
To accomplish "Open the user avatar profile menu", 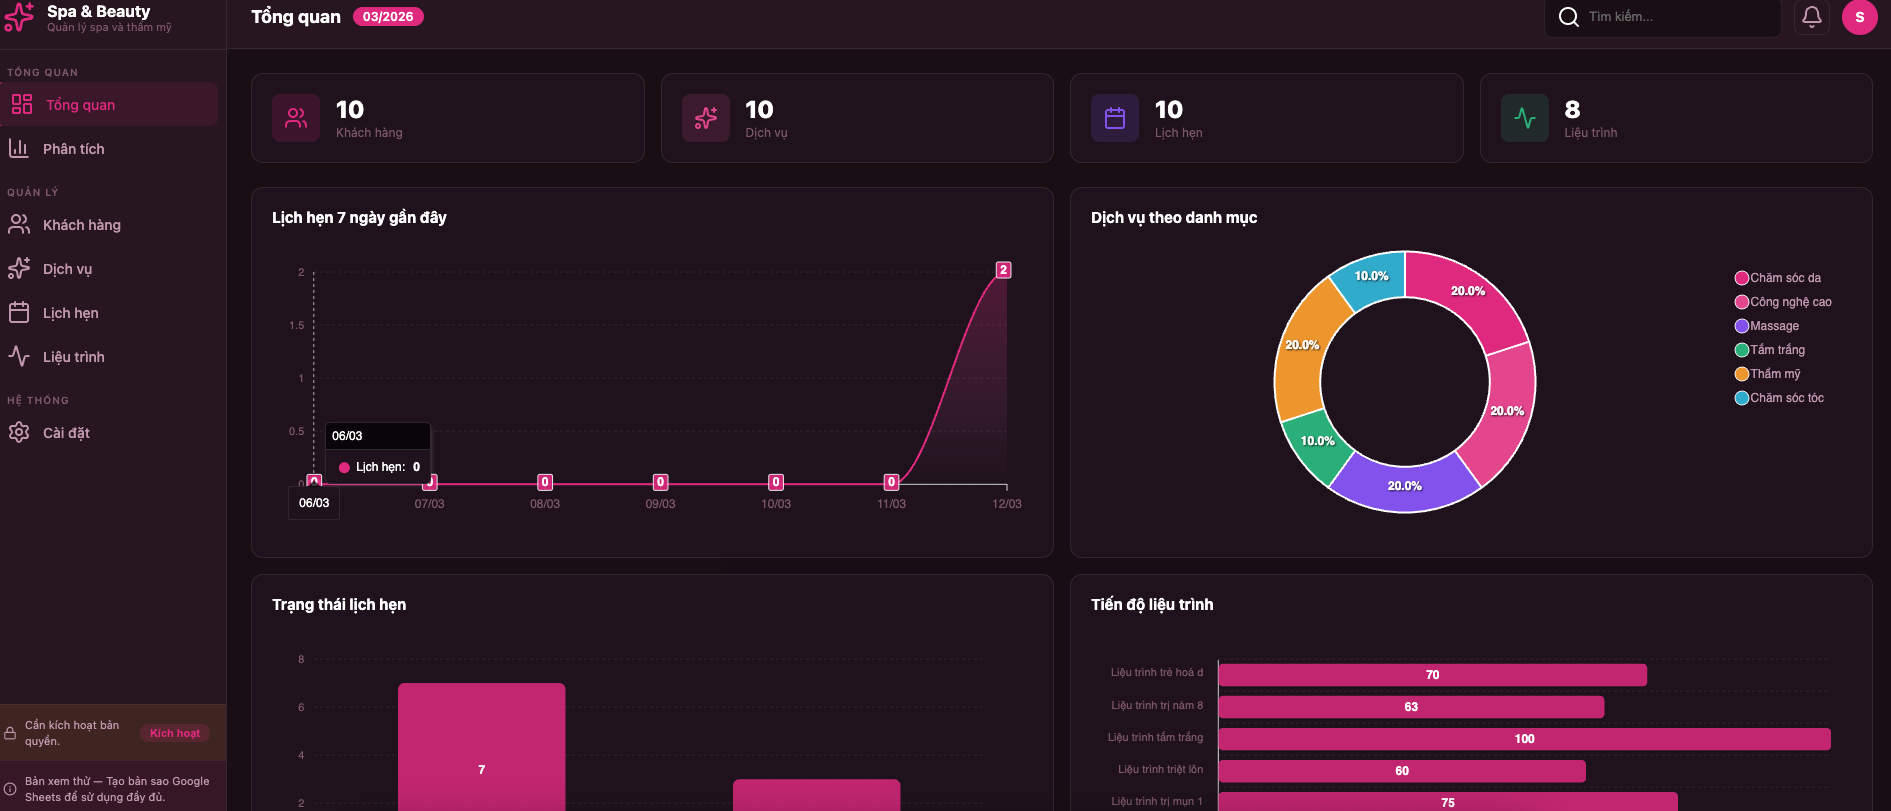I will click(1859, 17).
